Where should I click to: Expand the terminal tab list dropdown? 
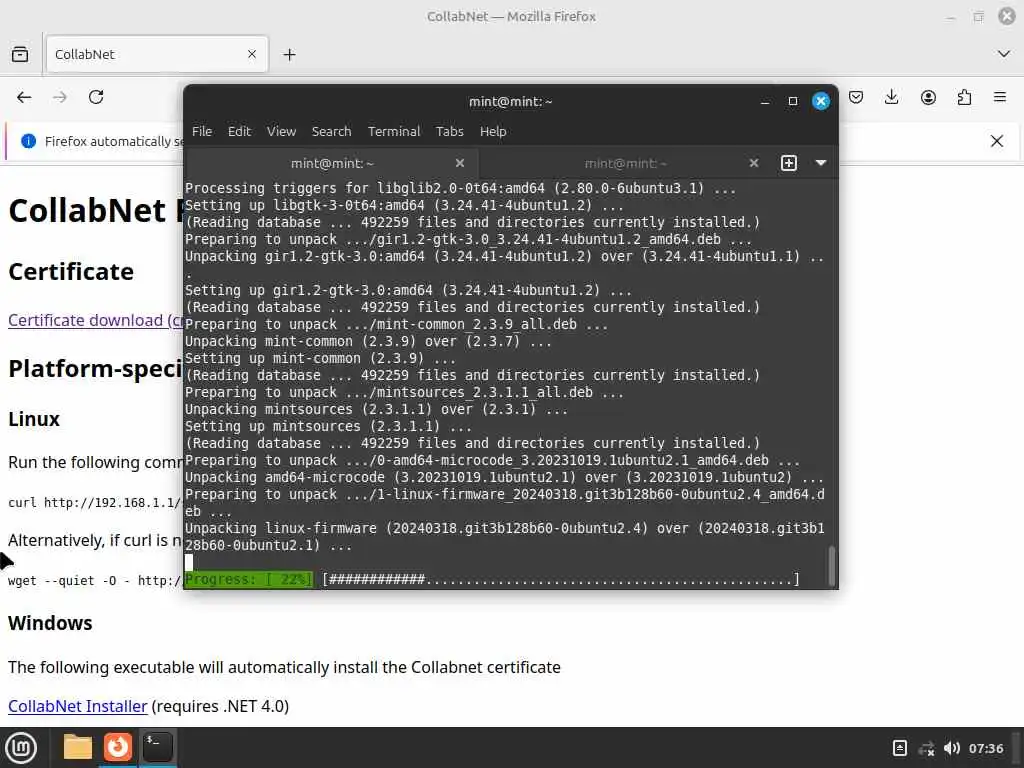(x=821, y=163)
